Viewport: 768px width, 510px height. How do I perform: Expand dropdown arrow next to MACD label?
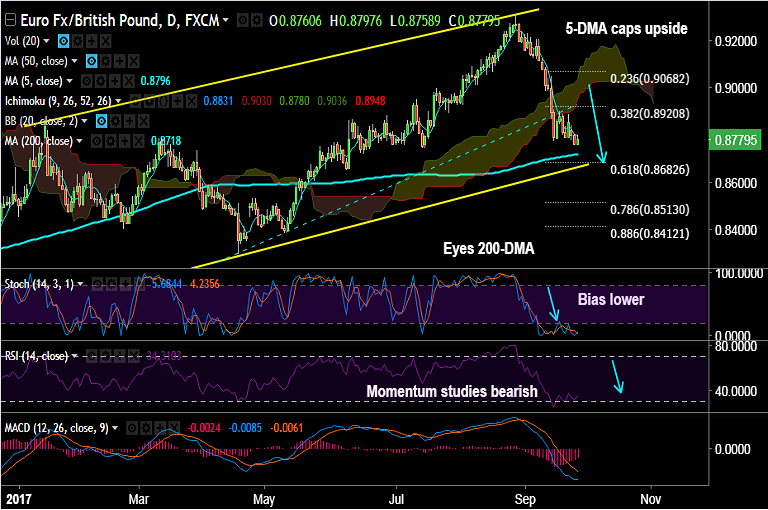(115, 428)
